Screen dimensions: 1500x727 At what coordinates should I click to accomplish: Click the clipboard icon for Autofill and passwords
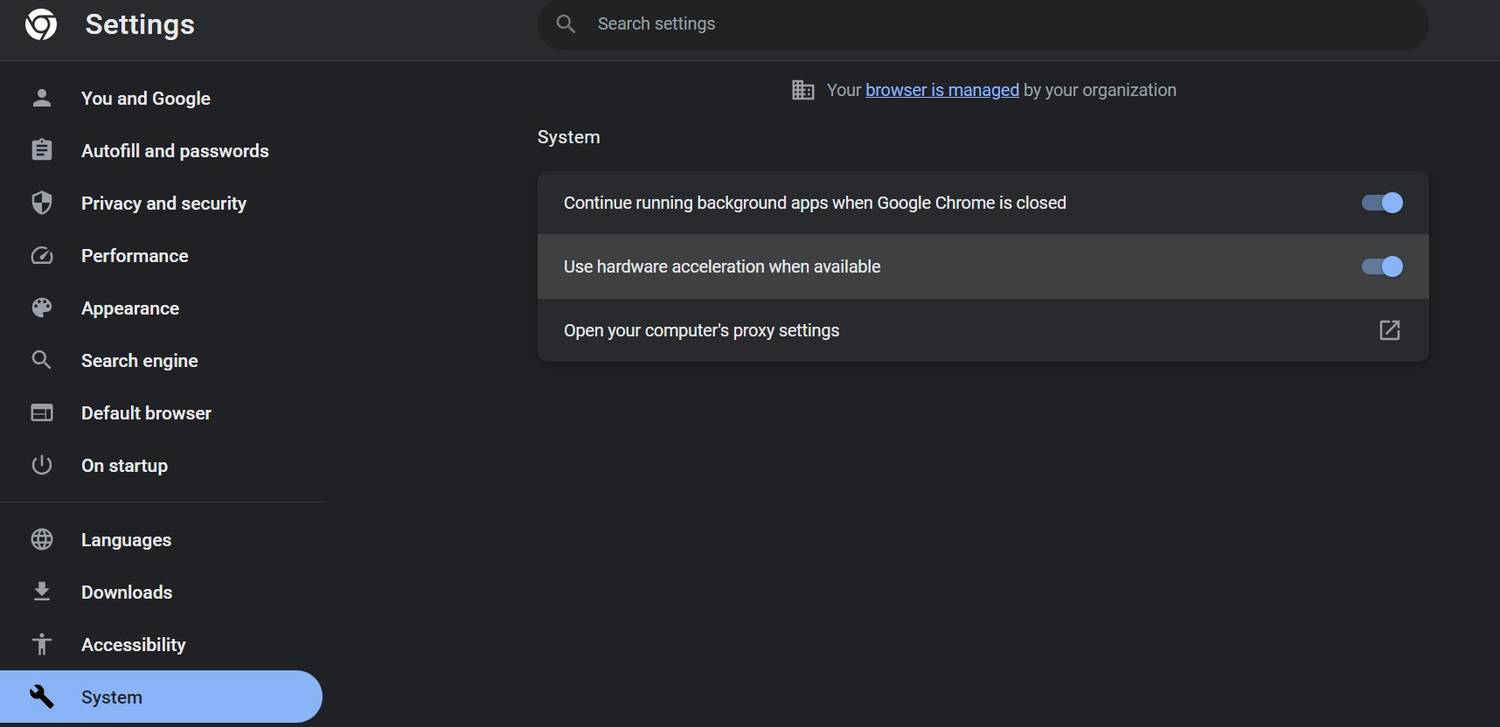tap(42, 150)
